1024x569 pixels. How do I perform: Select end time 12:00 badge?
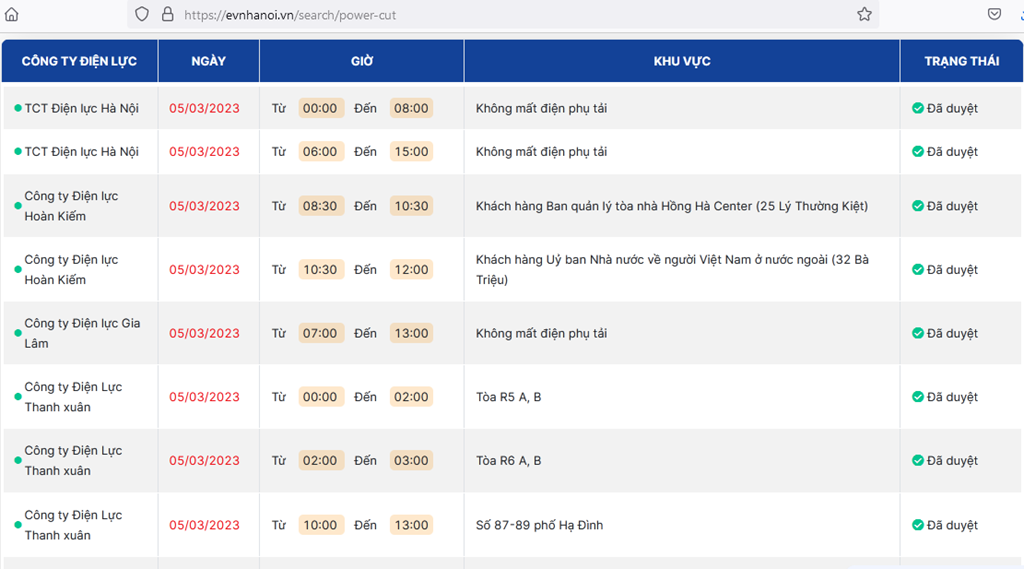[x=411, y=270]
